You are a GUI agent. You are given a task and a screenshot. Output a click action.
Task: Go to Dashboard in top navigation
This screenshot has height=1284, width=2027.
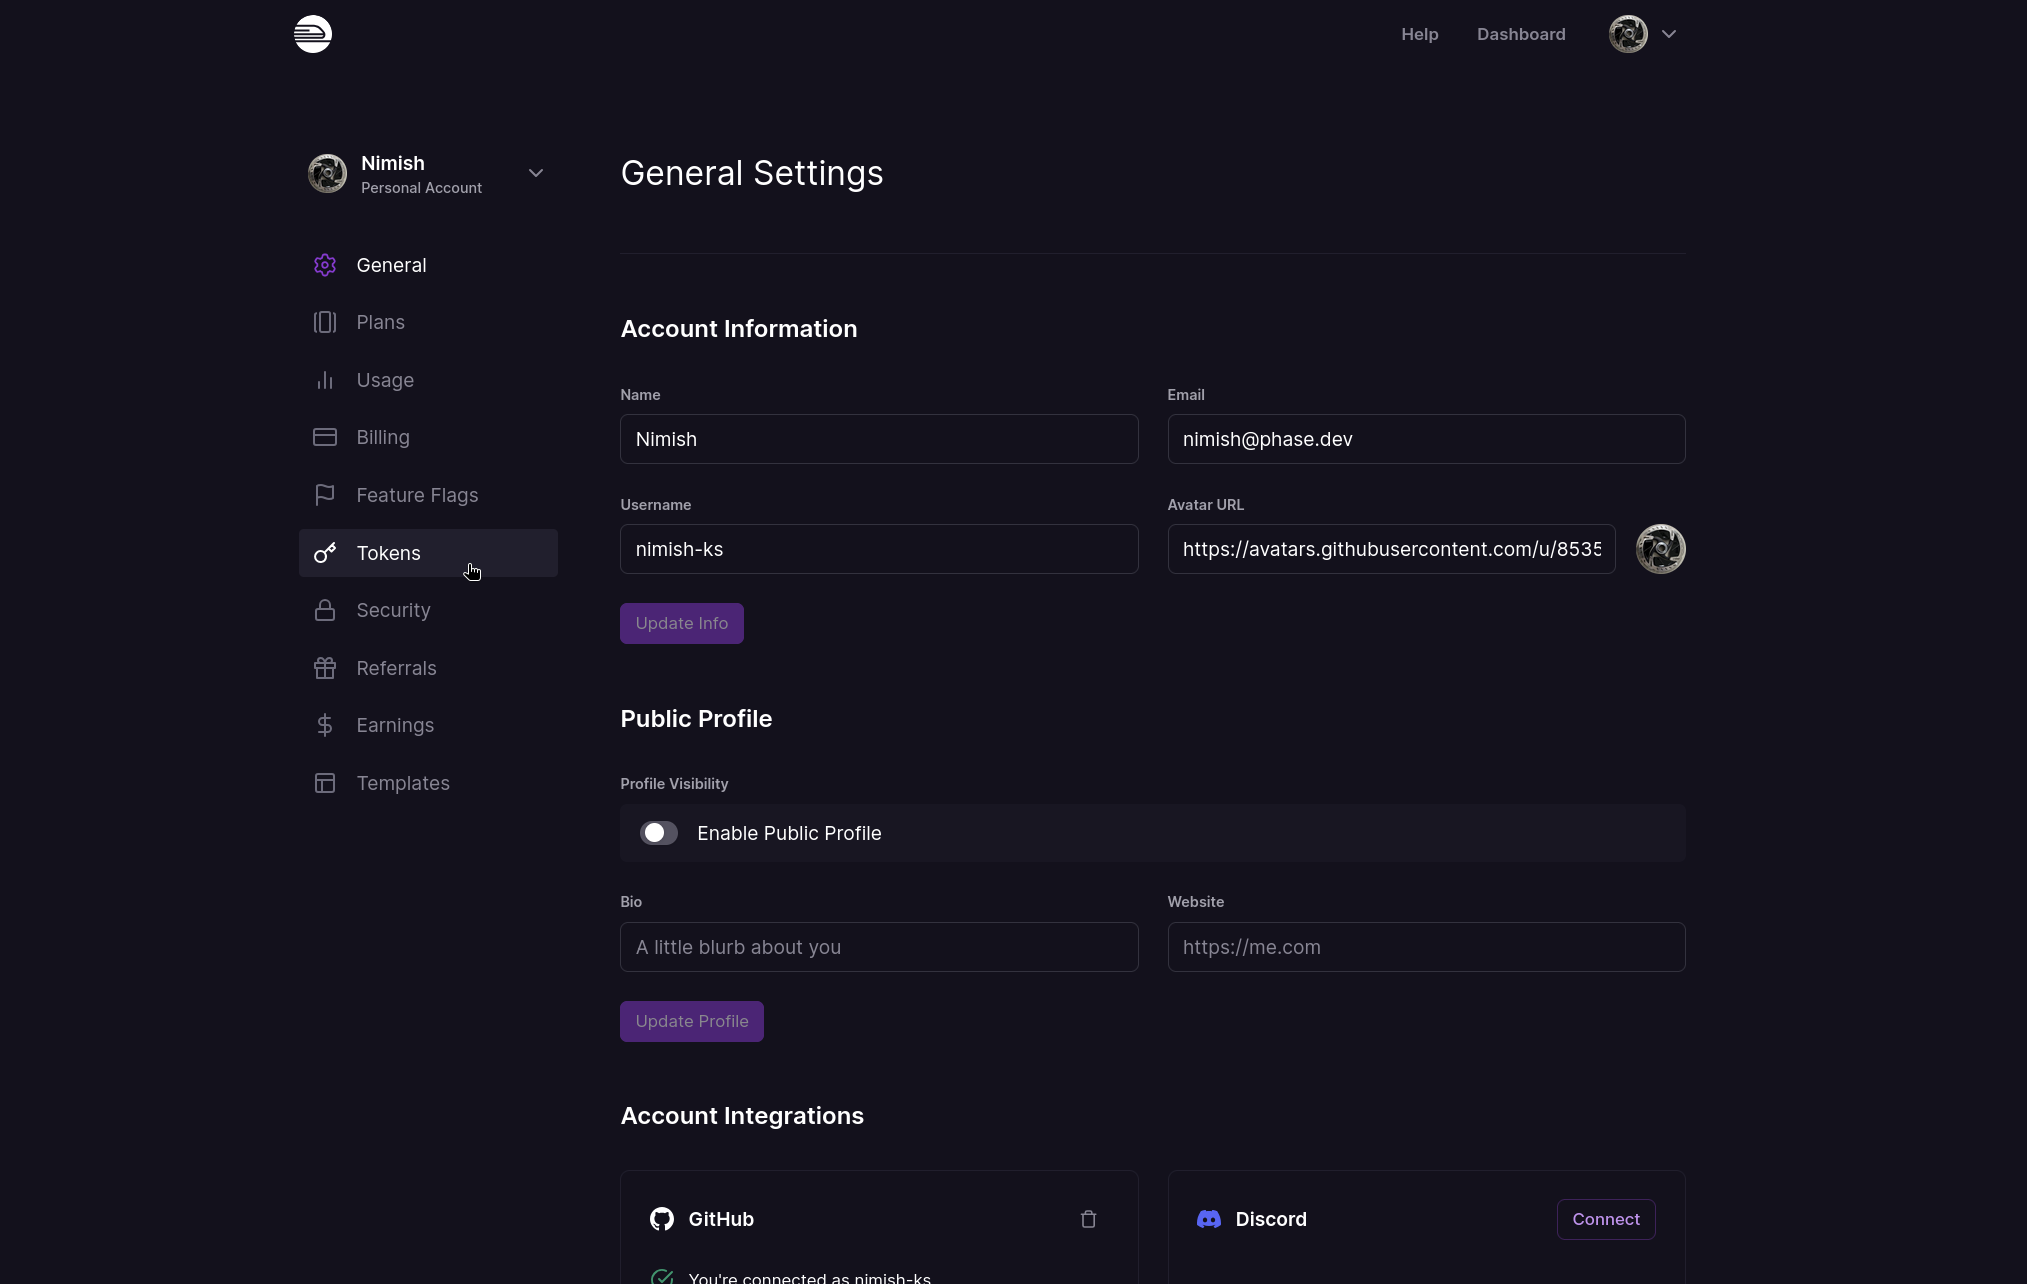point(1520,34)
